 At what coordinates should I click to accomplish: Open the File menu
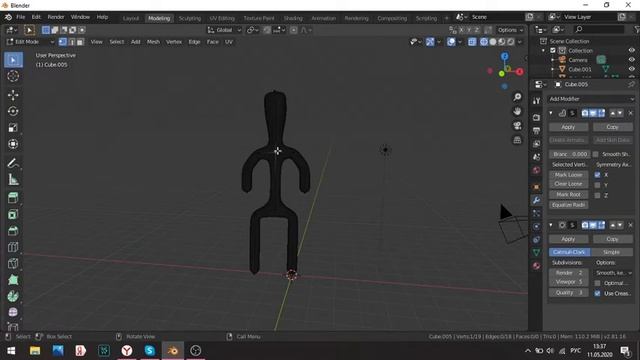[20, 17]
